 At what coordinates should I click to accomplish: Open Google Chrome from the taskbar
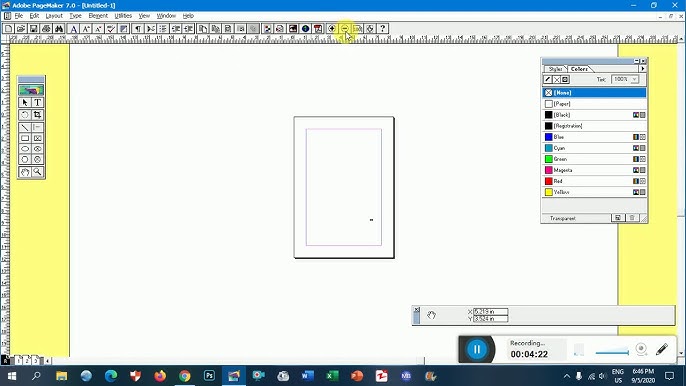(185, 375)
